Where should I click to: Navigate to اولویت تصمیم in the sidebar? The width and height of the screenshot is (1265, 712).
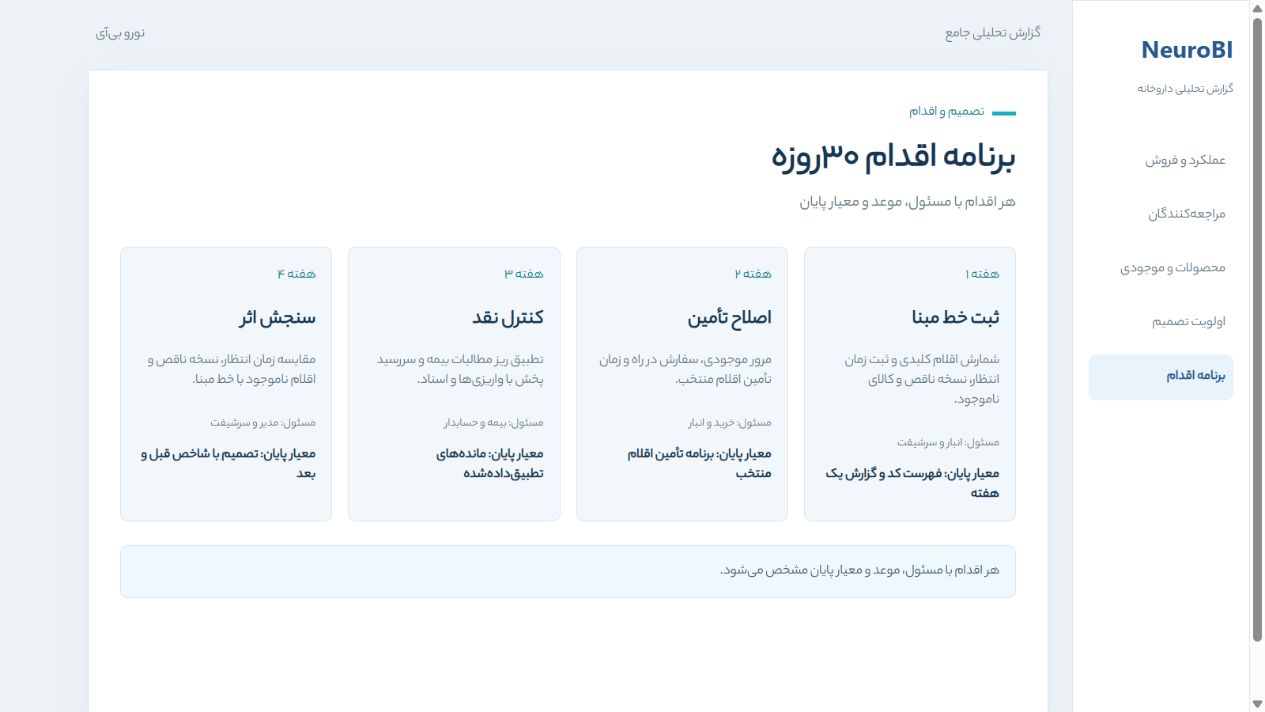pos(1161,322)
